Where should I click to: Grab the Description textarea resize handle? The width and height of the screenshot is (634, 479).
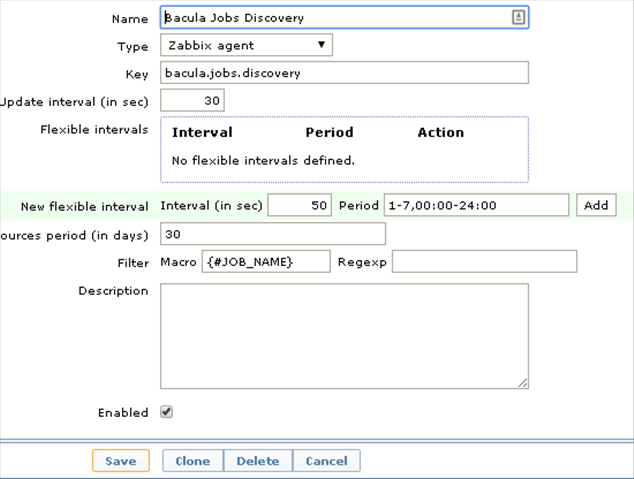click(523, 383)
